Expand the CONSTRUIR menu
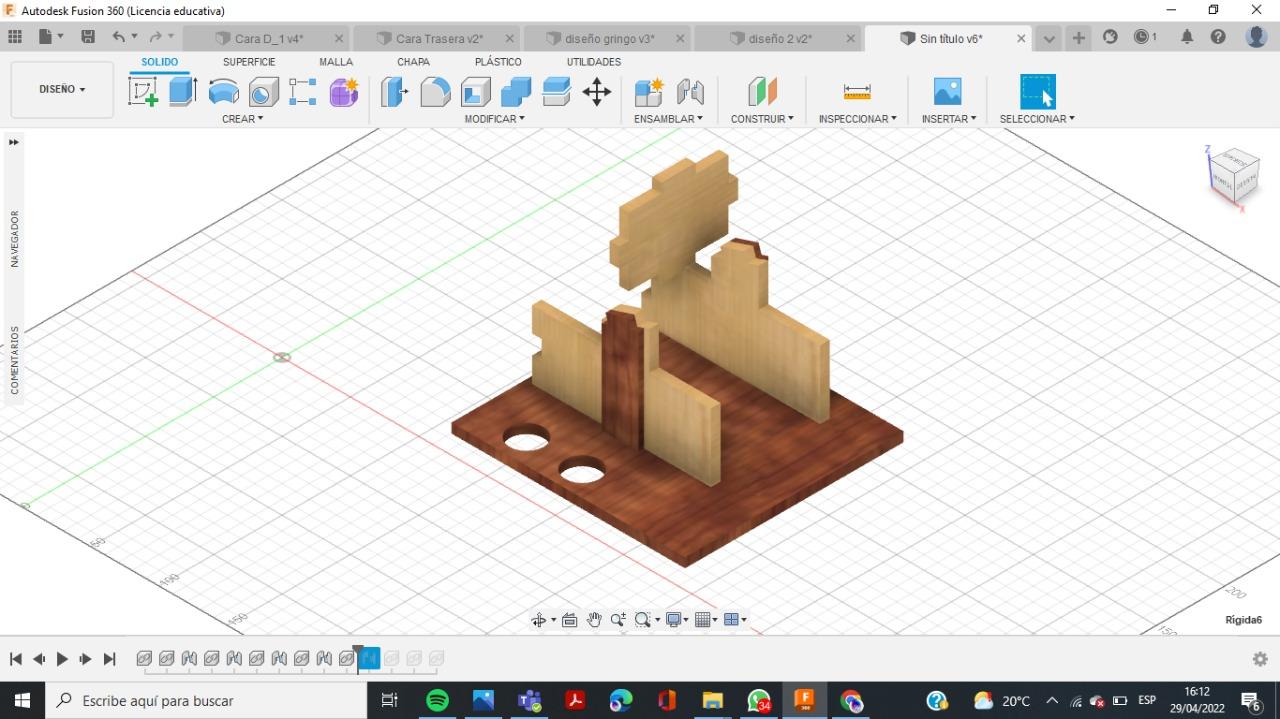The width and height of the screenshot is (1280, 719). point(762,119)
